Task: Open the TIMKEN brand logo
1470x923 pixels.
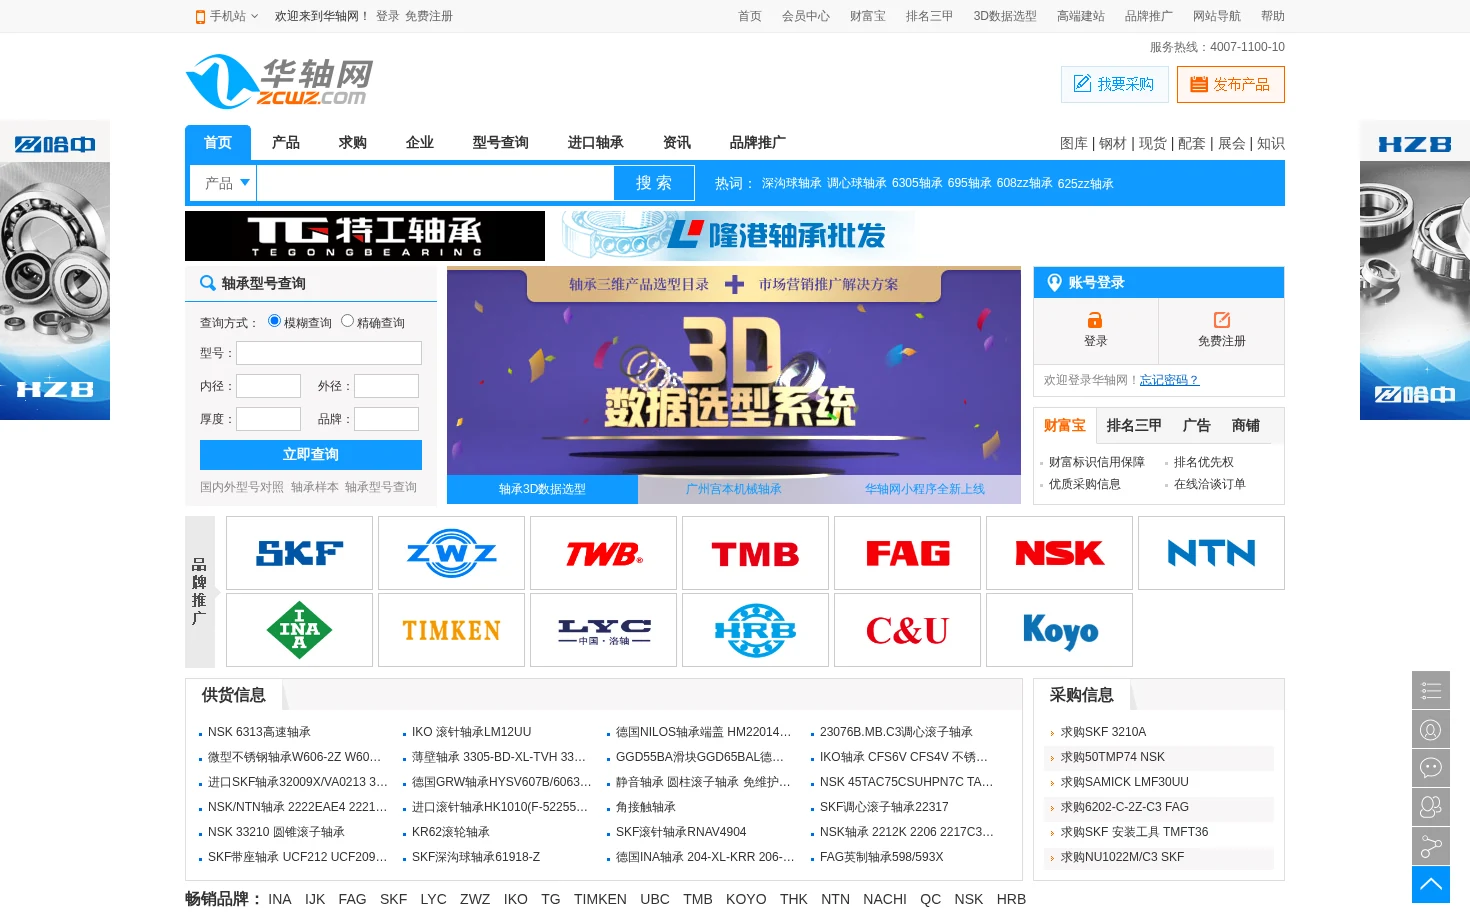Action: [451, 630]
